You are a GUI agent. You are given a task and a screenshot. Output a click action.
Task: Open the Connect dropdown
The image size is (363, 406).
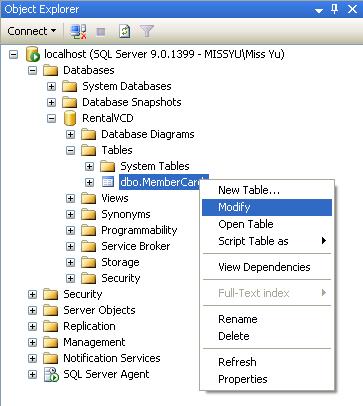point(32,31)
